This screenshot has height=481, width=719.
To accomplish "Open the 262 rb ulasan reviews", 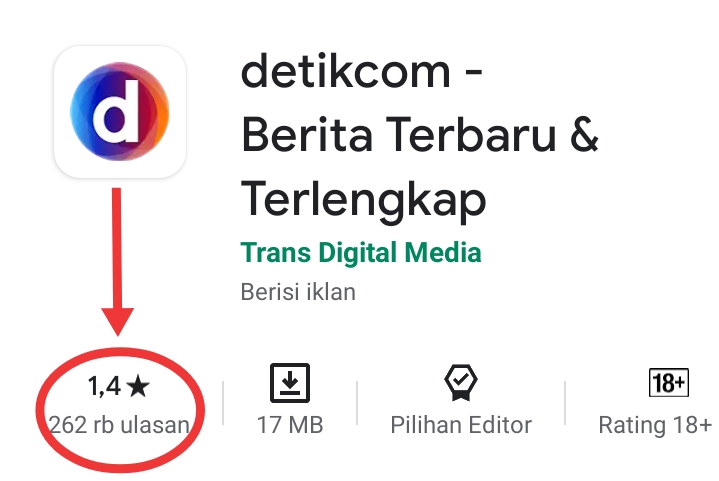I will 119,425.
